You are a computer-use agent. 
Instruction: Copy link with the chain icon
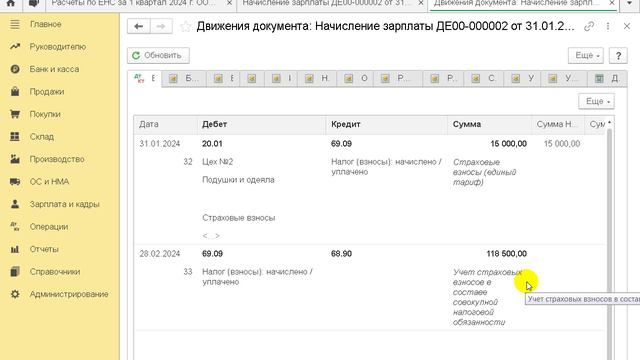(x=589, y=27)
